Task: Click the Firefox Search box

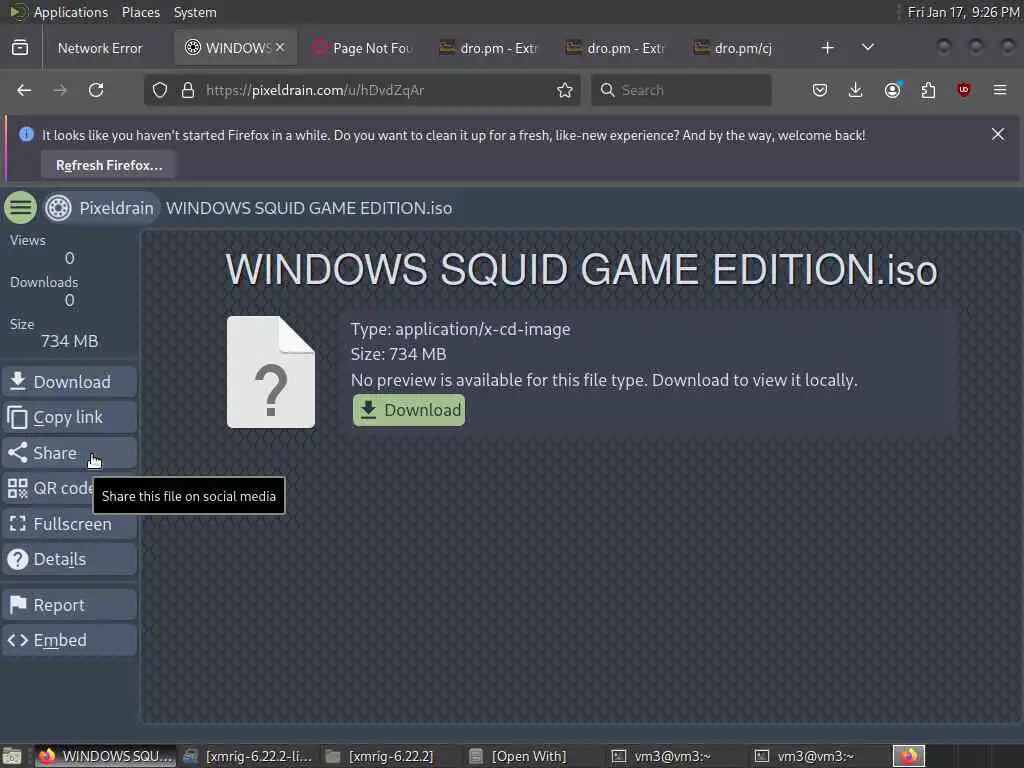Action: (681, 90)
